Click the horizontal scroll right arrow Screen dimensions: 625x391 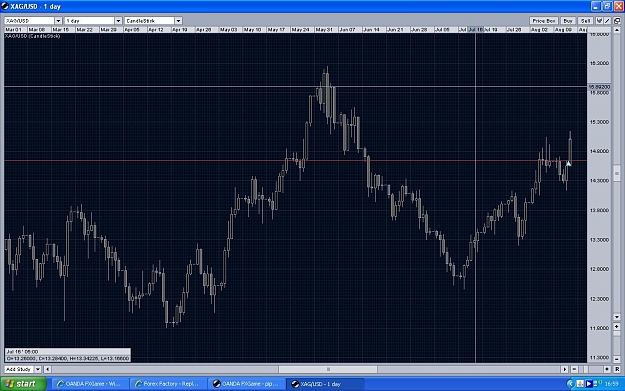click(564, 369)
